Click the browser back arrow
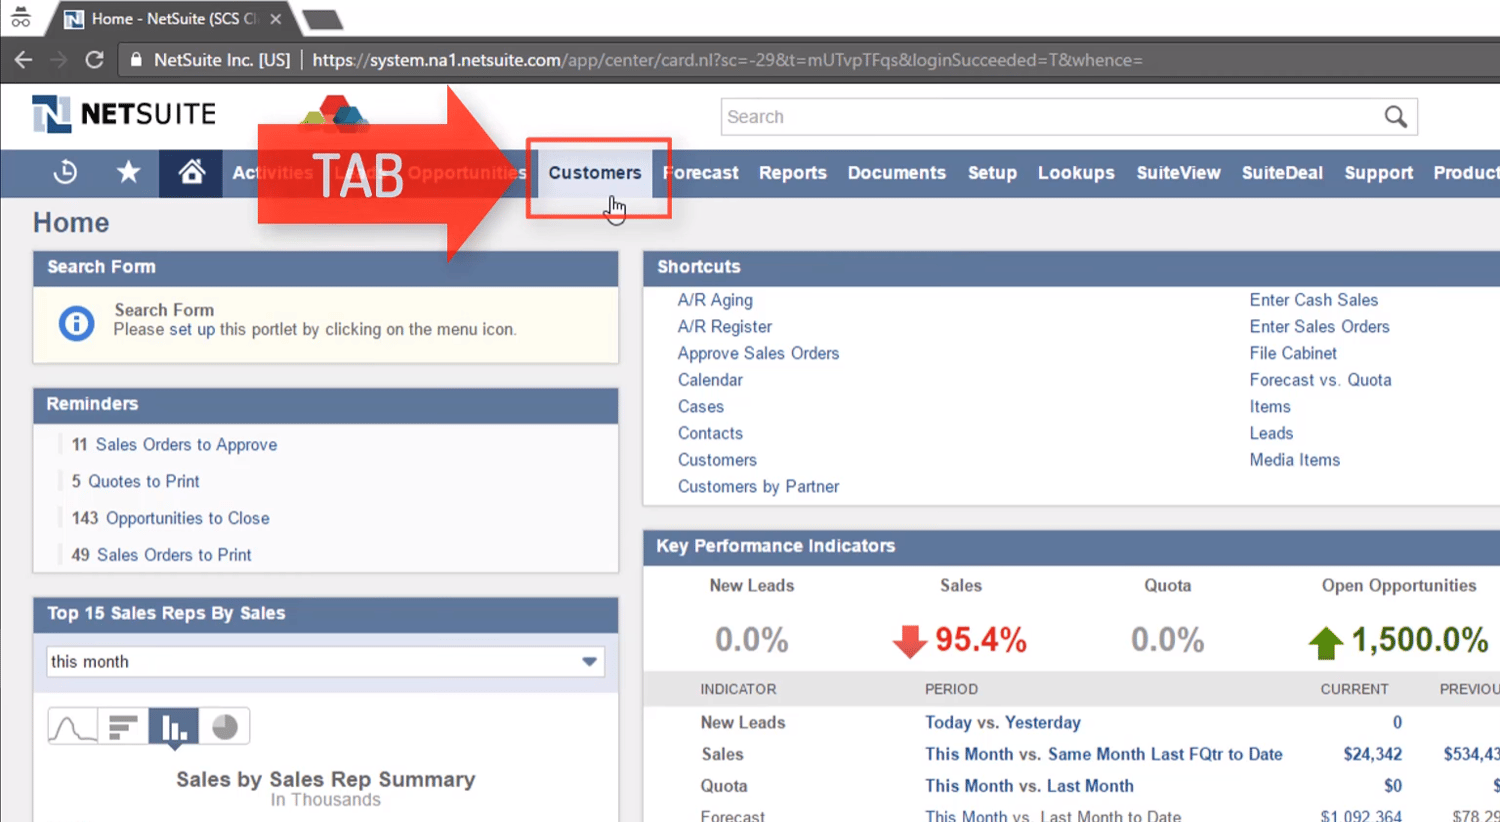 click(23, 60)
